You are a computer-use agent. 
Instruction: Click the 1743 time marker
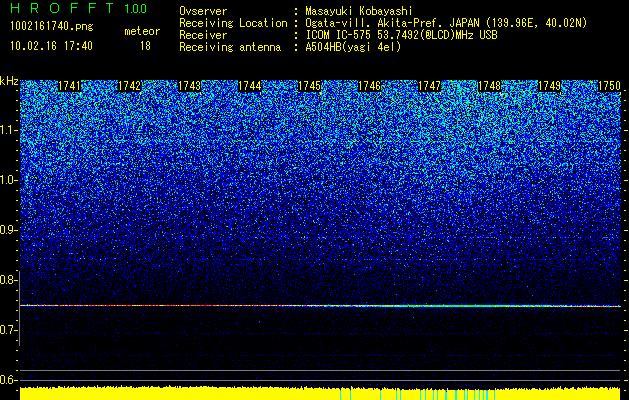[x=189, y=86]
